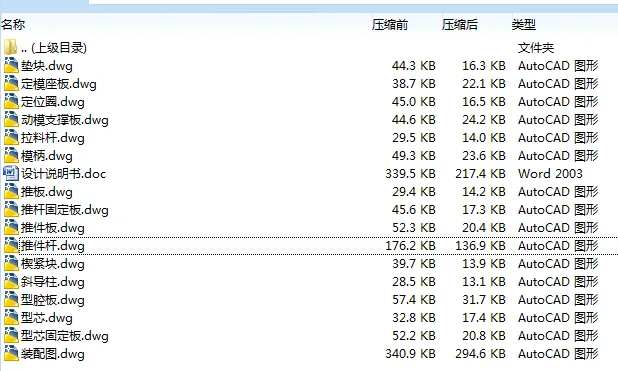
Task: Select the file name 推件杆.dwg
Action: click(53, 246)
